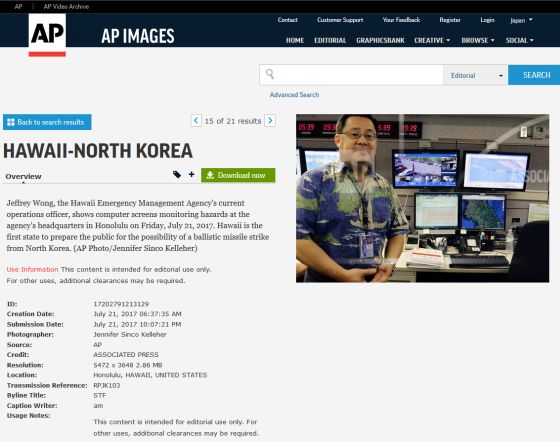Click the Login link
560x442 pixels.
487,20
